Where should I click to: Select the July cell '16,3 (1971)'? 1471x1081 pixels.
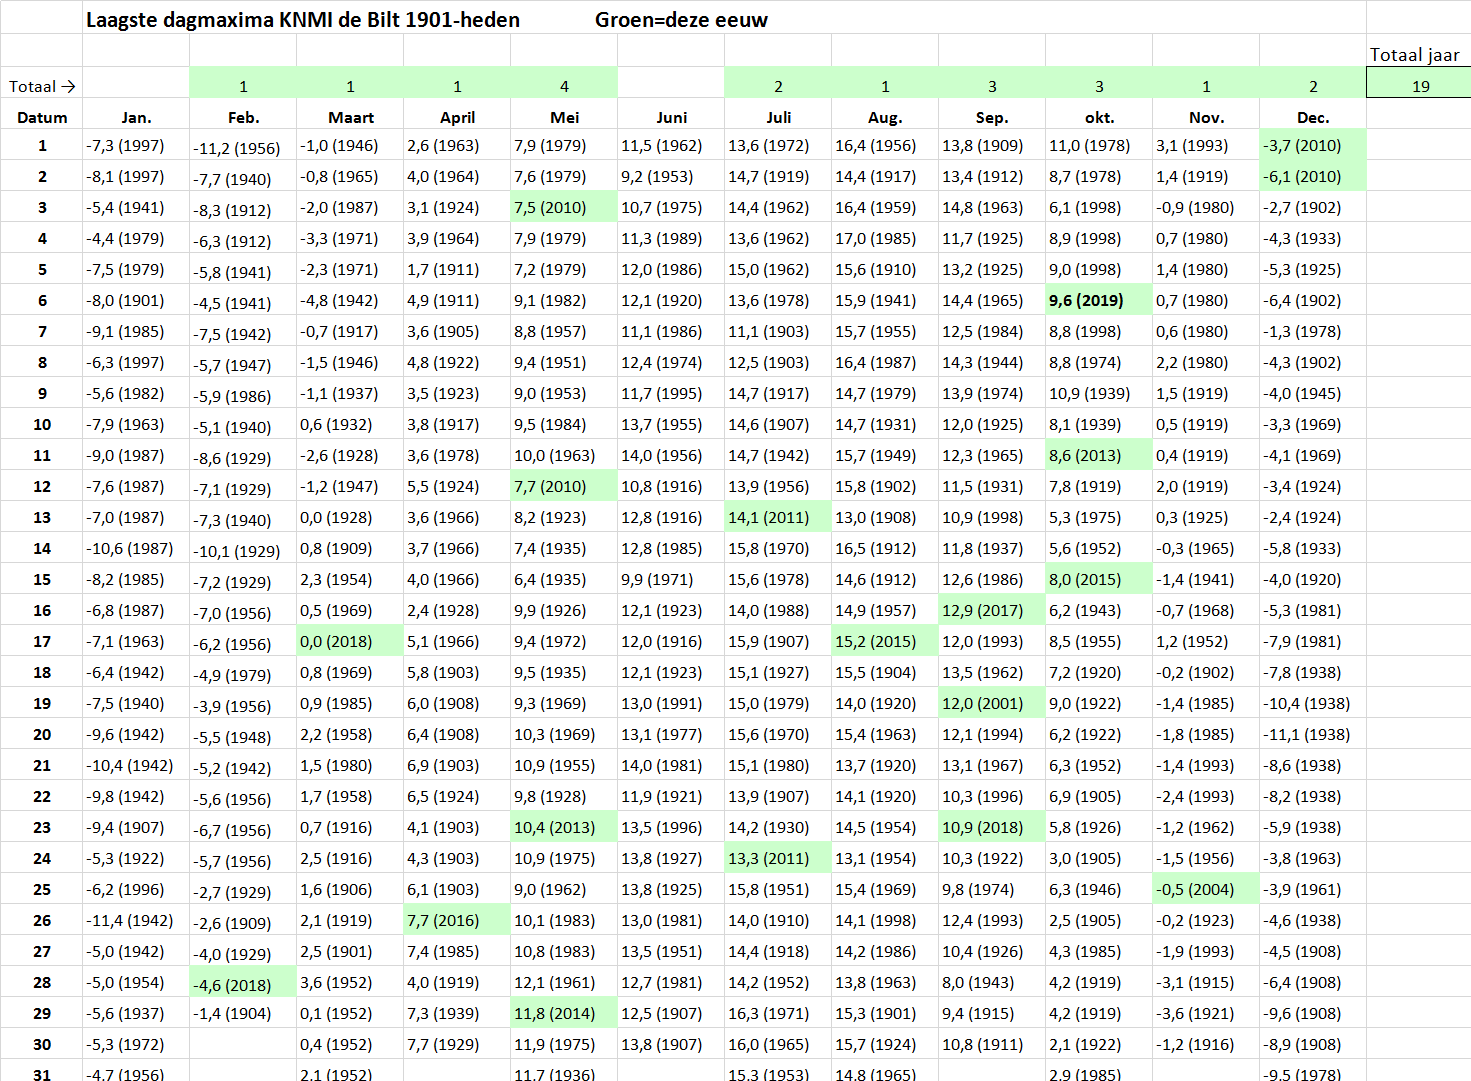pos(778,1013)
